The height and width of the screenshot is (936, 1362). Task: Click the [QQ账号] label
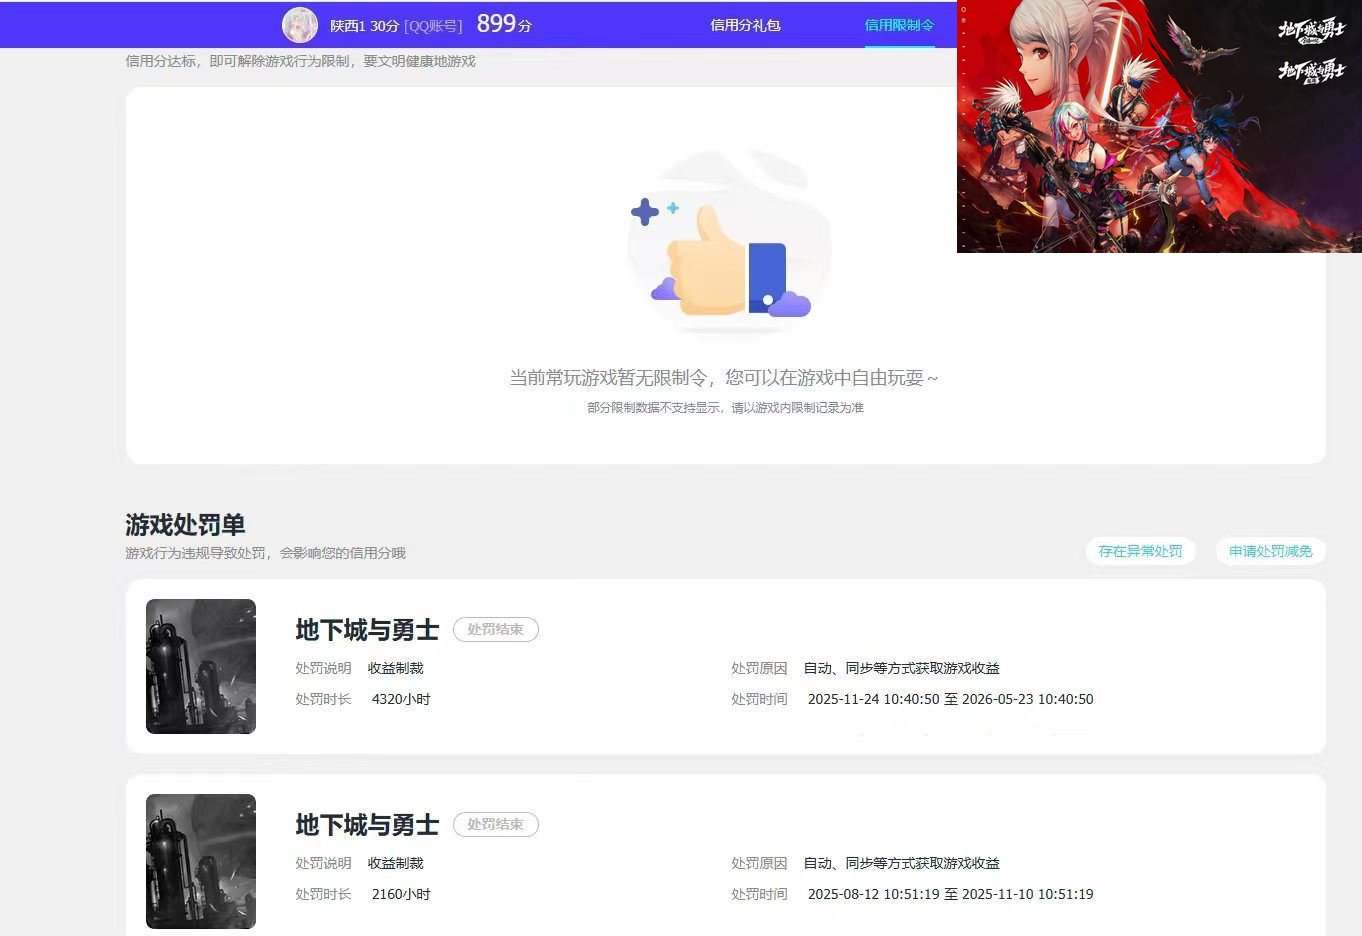point(433,26)
